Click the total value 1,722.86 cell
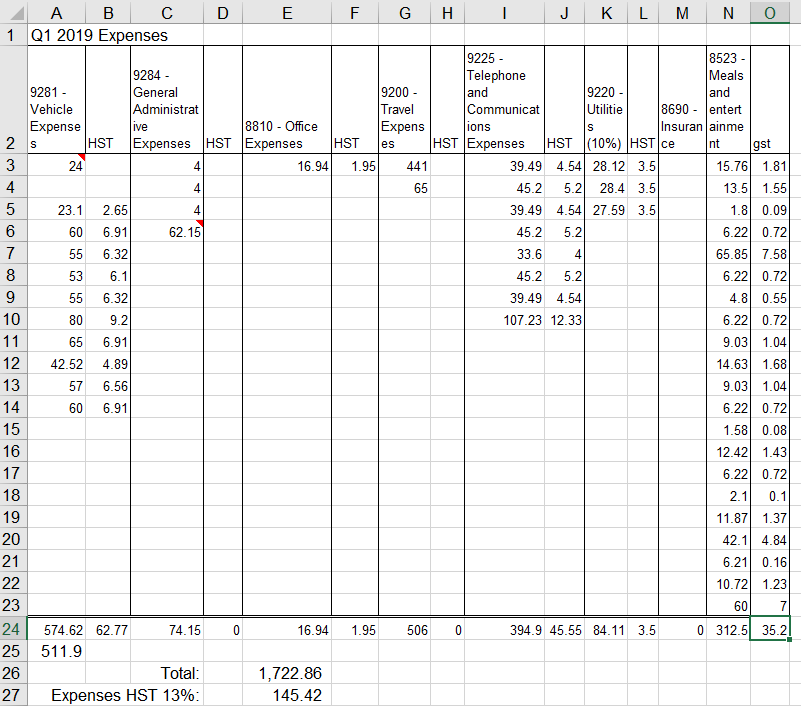This screenshot has width=802, height=708. [286, 673]
